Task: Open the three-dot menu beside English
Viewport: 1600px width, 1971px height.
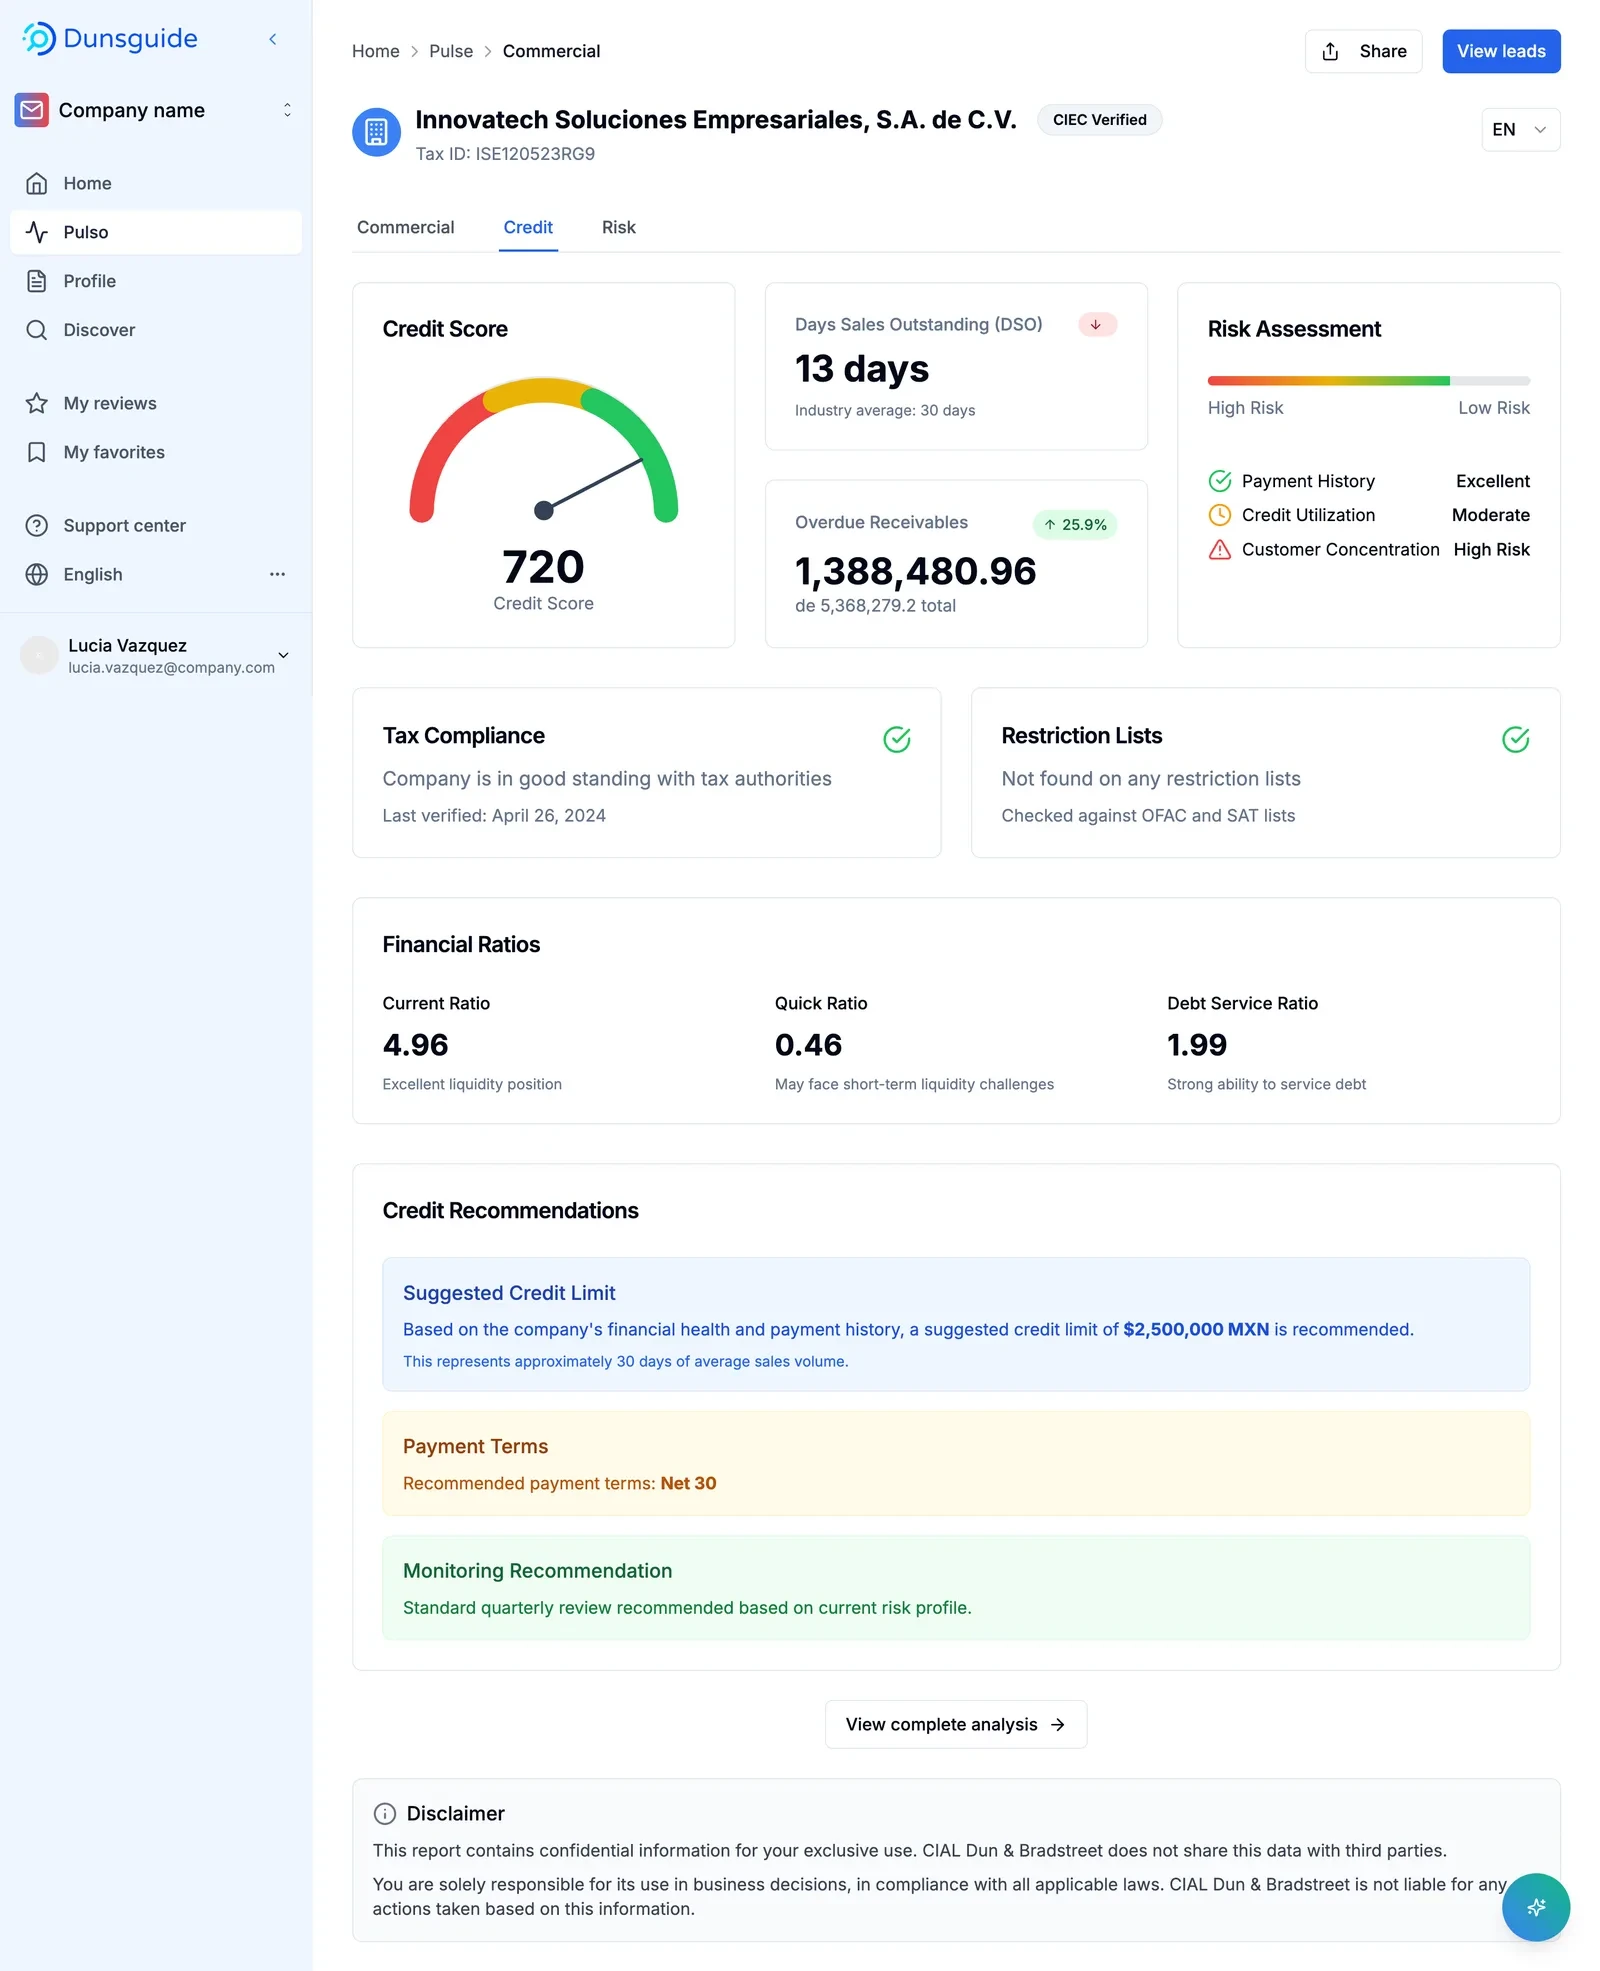Action: [x=277, y=574]
